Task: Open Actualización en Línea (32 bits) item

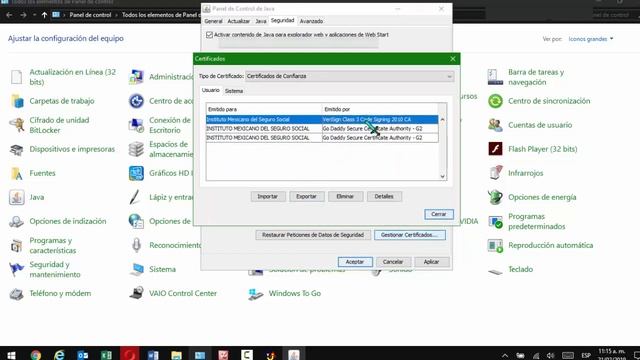Action: pos(62,77)
